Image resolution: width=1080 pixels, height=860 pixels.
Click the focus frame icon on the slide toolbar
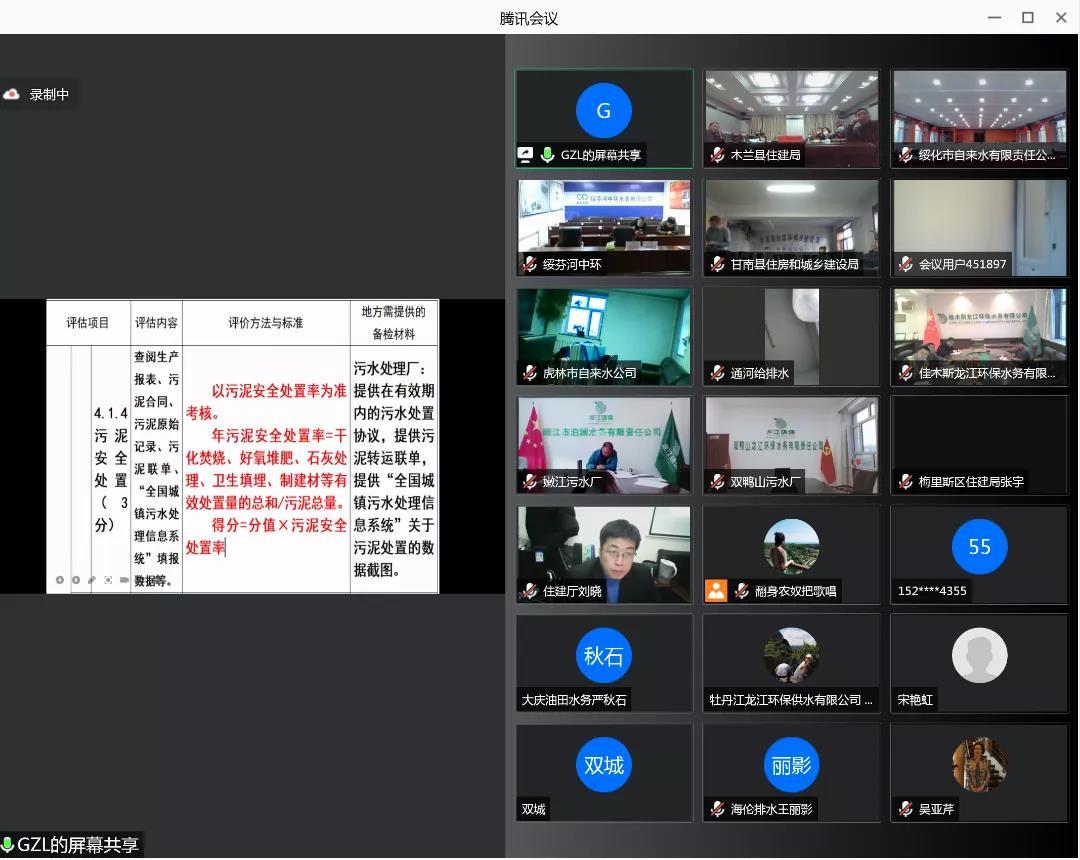coord(108,580)
